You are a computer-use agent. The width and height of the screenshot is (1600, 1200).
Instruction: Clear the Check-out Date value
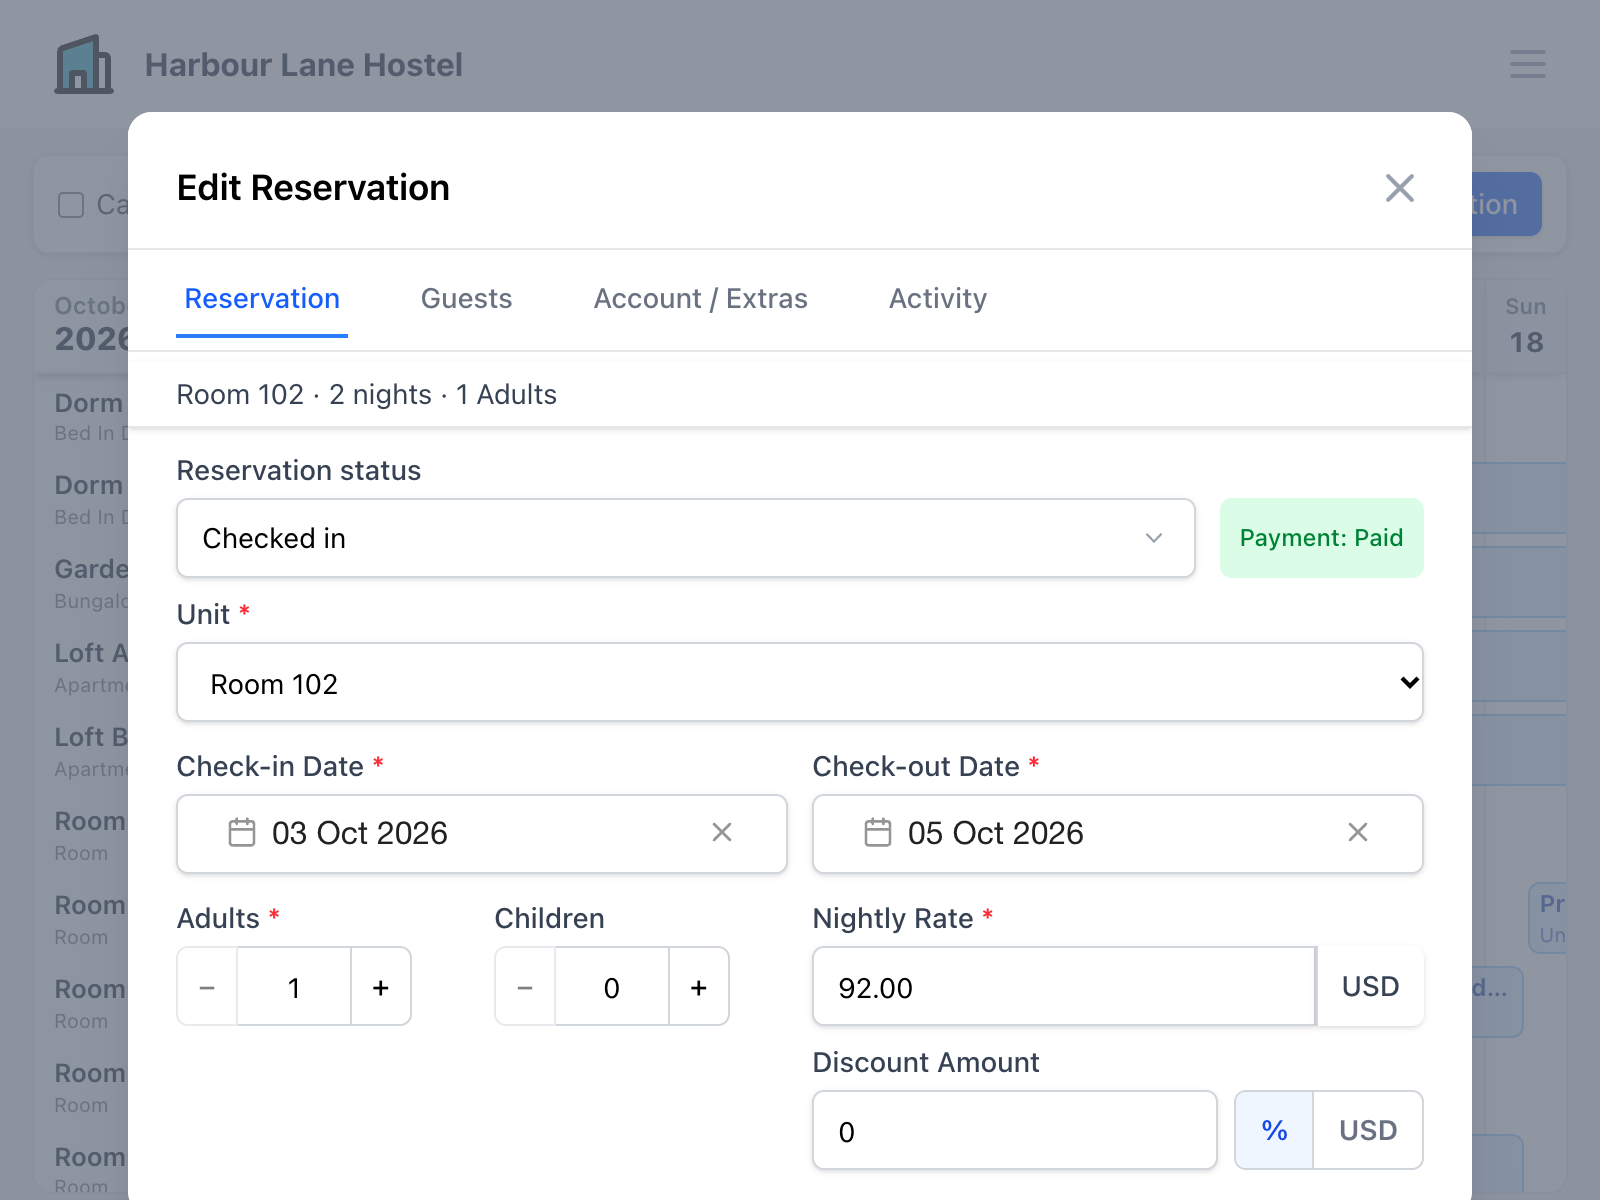(1358, 832)
